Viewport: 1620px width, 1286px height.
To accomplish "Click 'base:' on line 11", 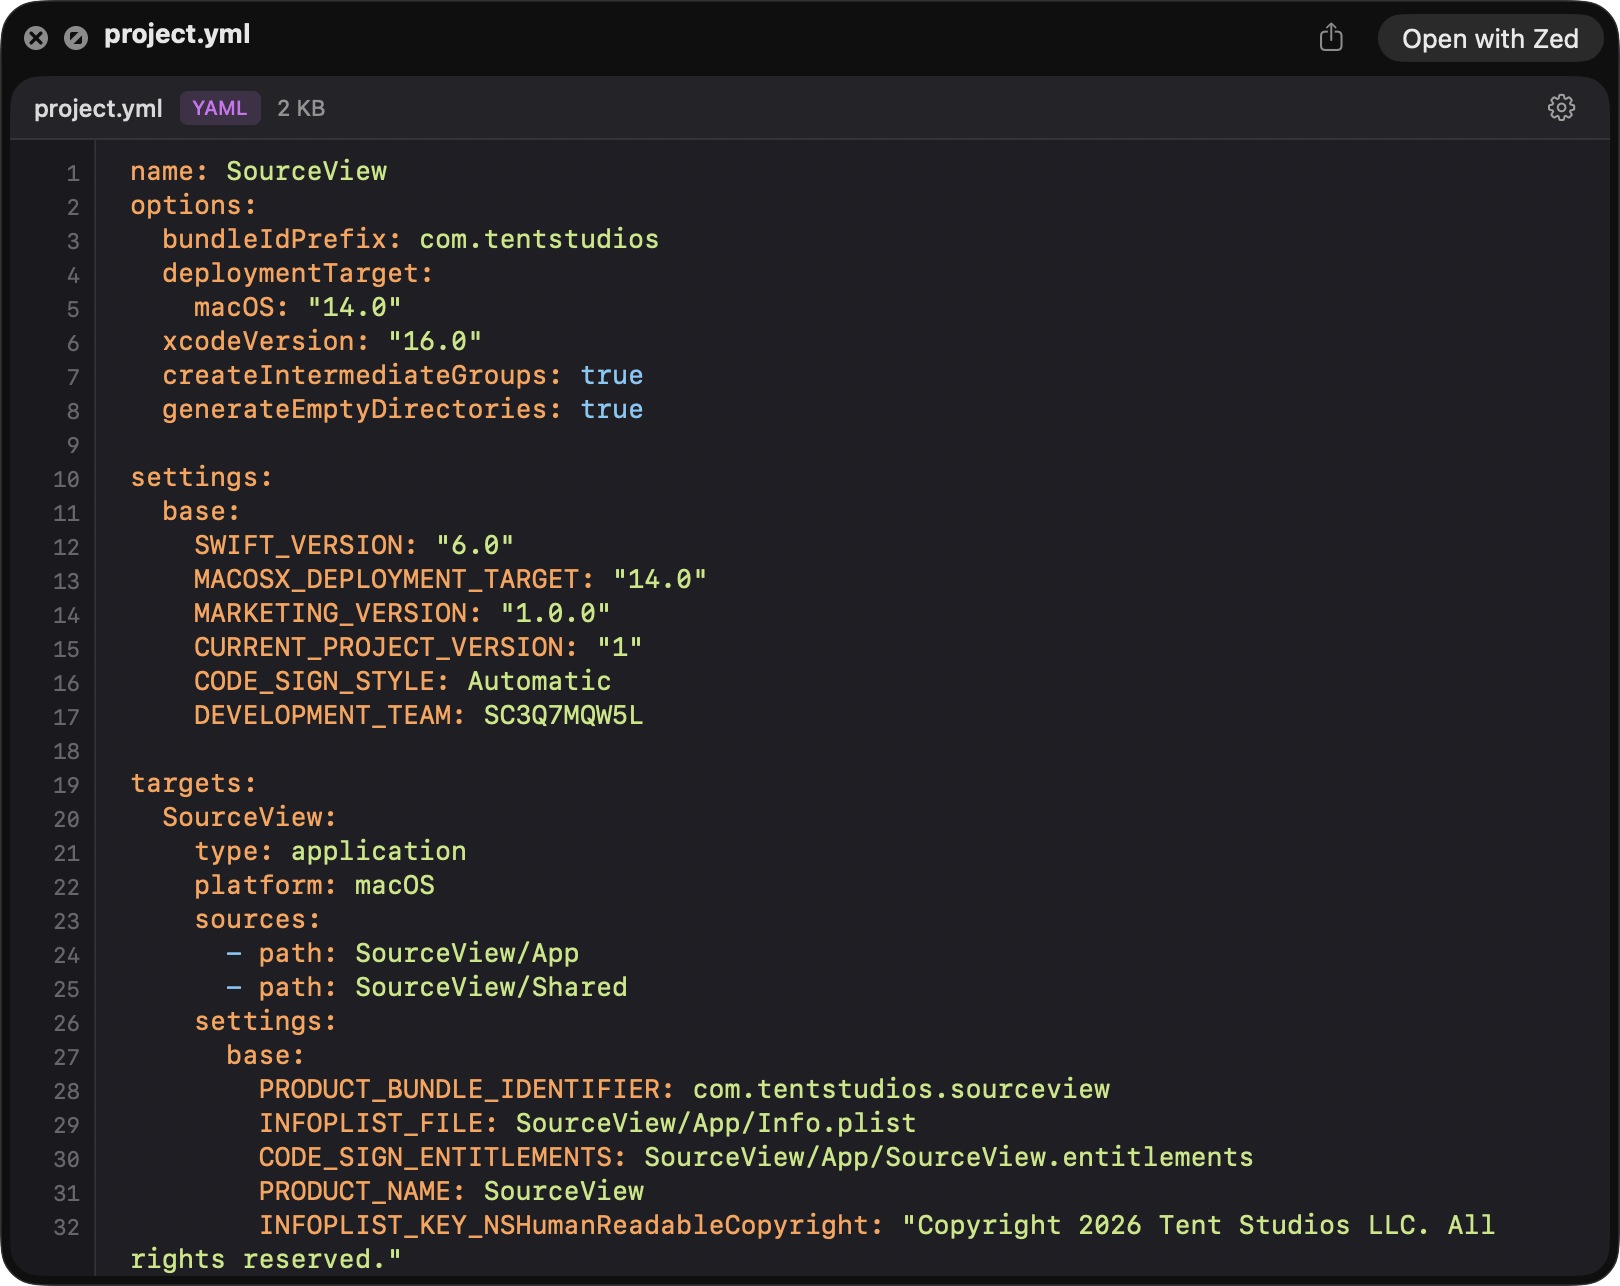I will [x=201, y=511].
